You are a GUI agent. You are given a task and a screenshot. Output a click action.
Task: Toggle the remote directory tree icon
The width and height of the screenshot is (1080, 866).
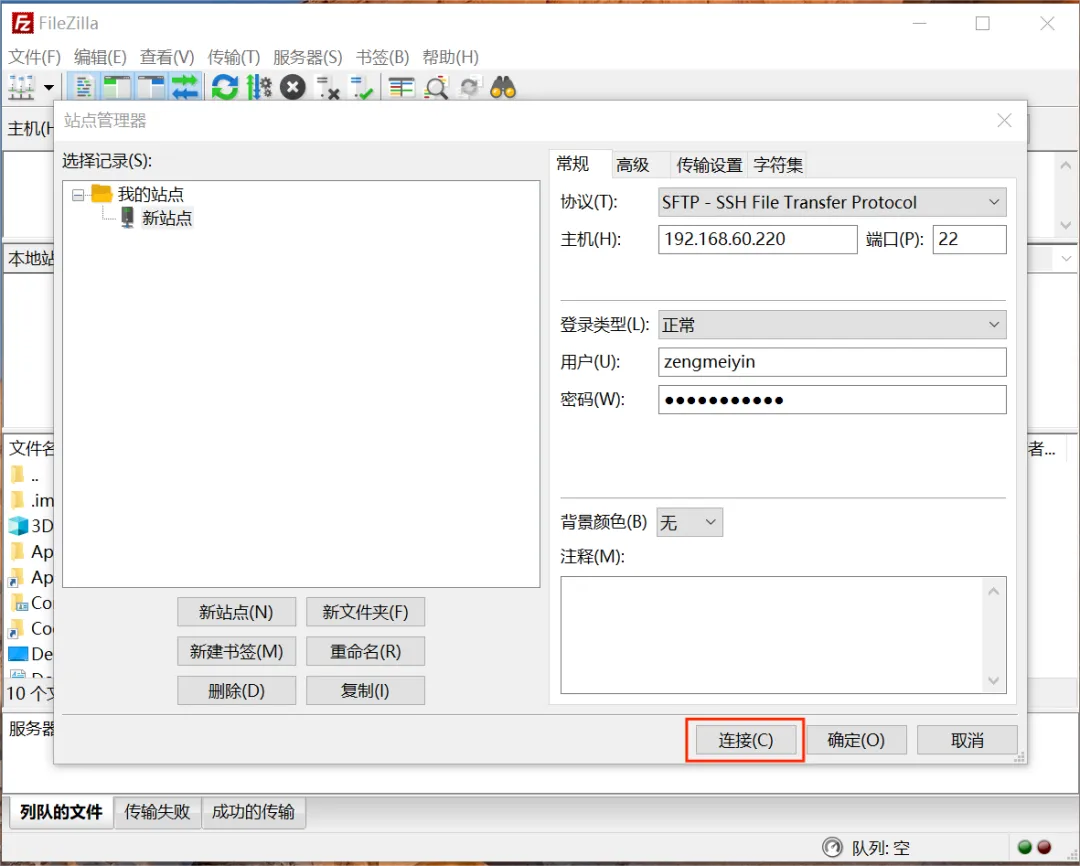coord(151,87)
